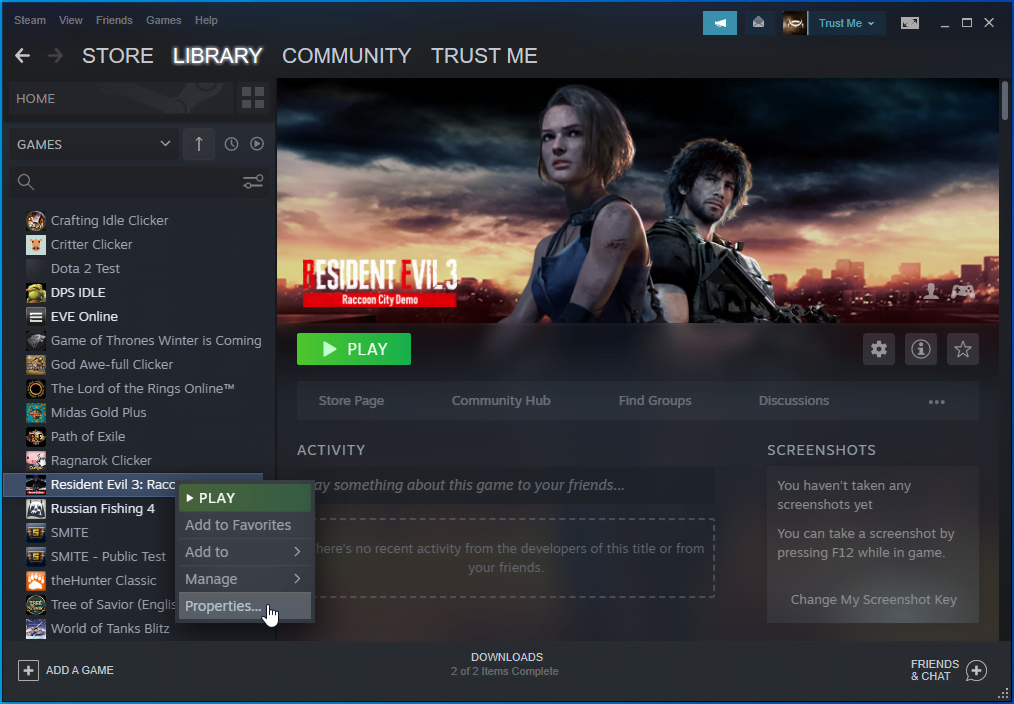Open the TRUST ME profile tab
Screen dimensions: 1014x704
pos(484,56)
